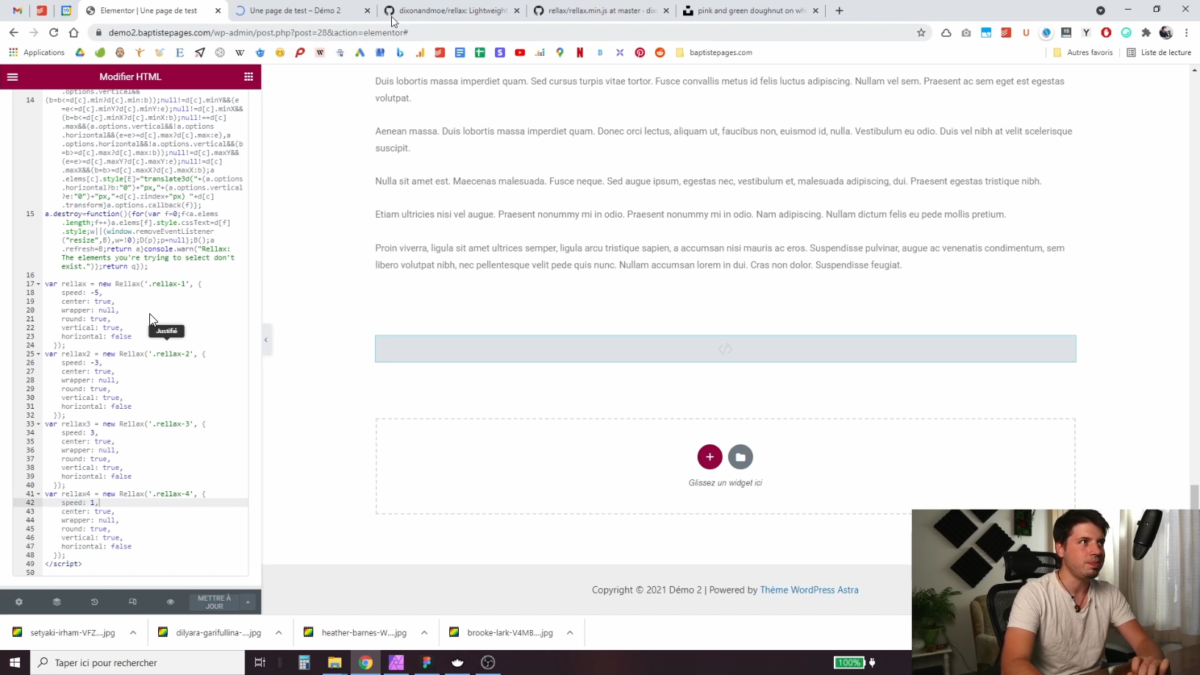1200x675 pixels.
Task: Open heather-barnes downloaded jpg
Action: (355, 633)
